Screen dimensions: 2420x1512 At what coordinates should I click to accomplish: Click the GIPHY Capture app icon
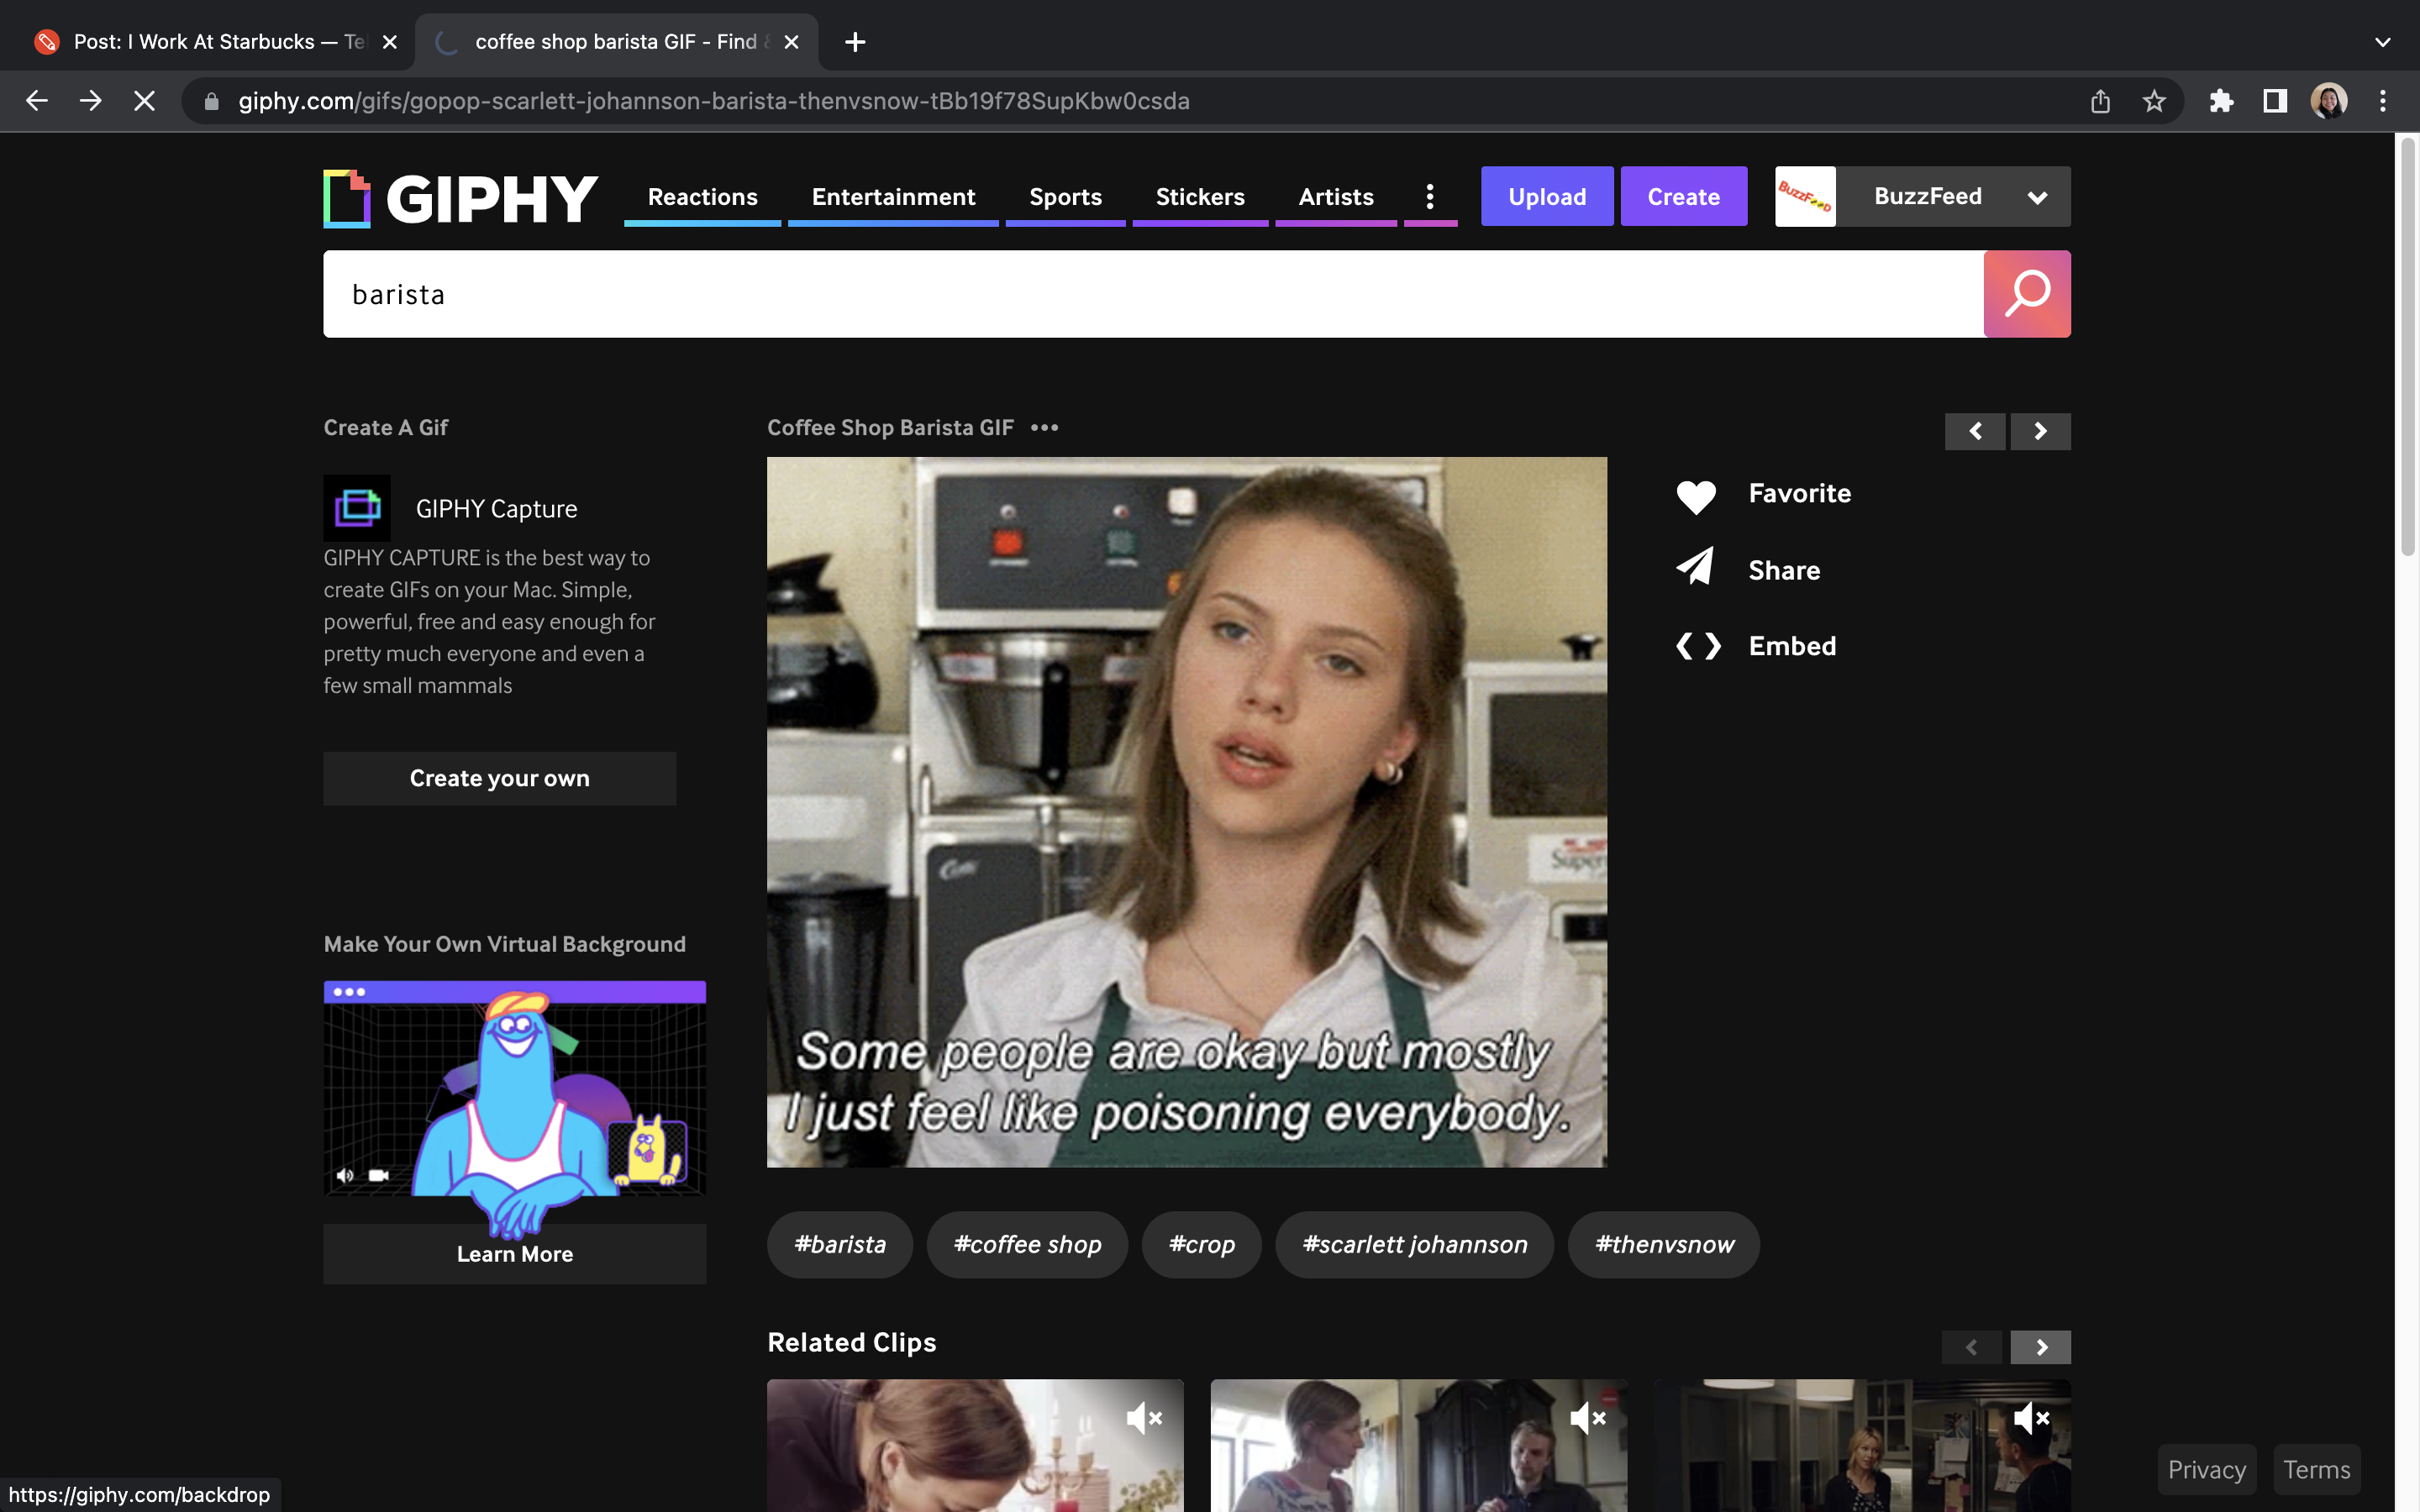click(357, 508)
